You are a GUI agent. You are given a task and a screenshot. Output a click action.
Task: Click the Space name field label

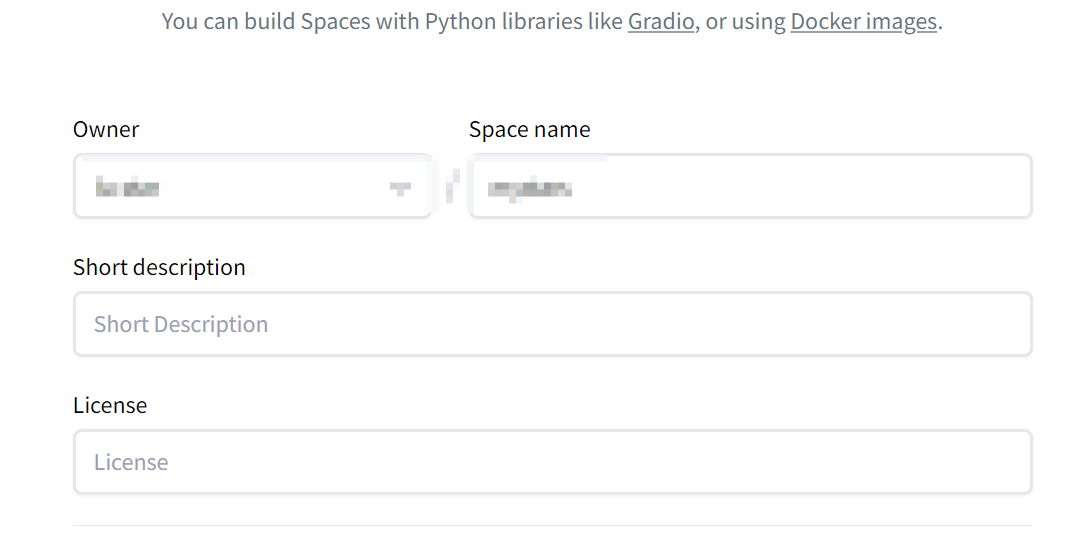[529, 129]
